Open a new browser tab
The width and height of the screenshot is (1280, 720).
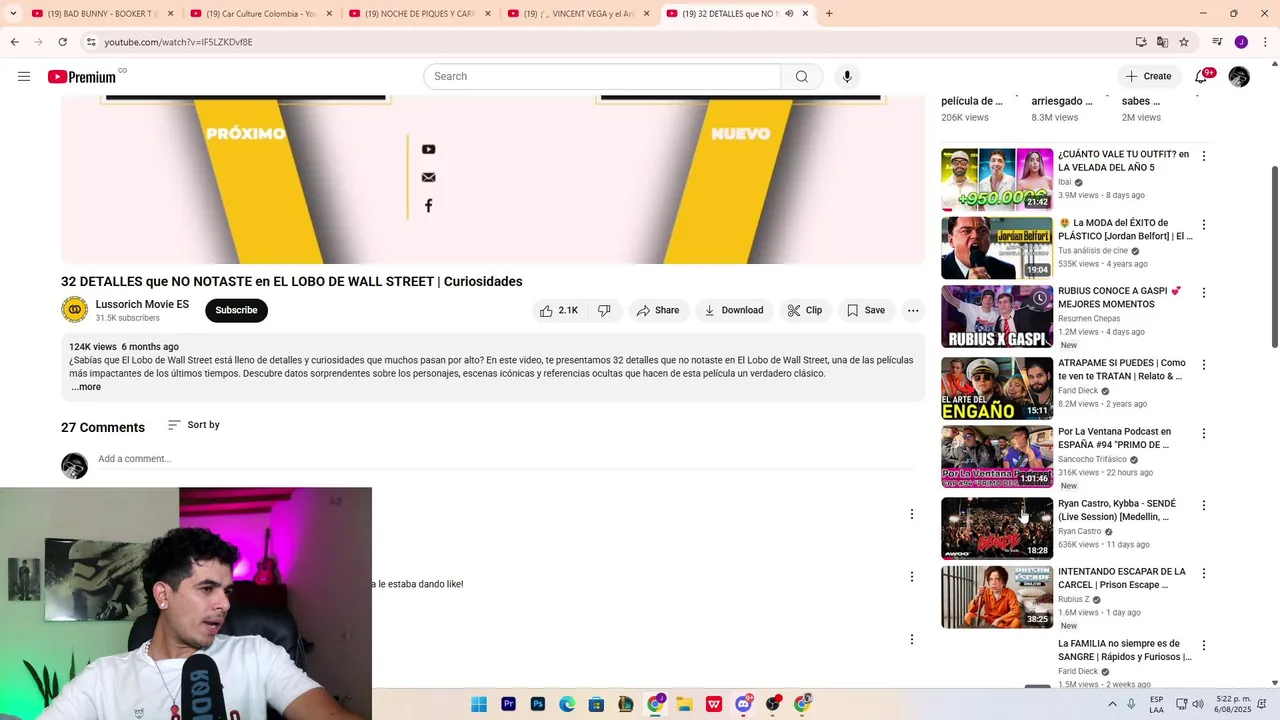[x=829, y=14]
